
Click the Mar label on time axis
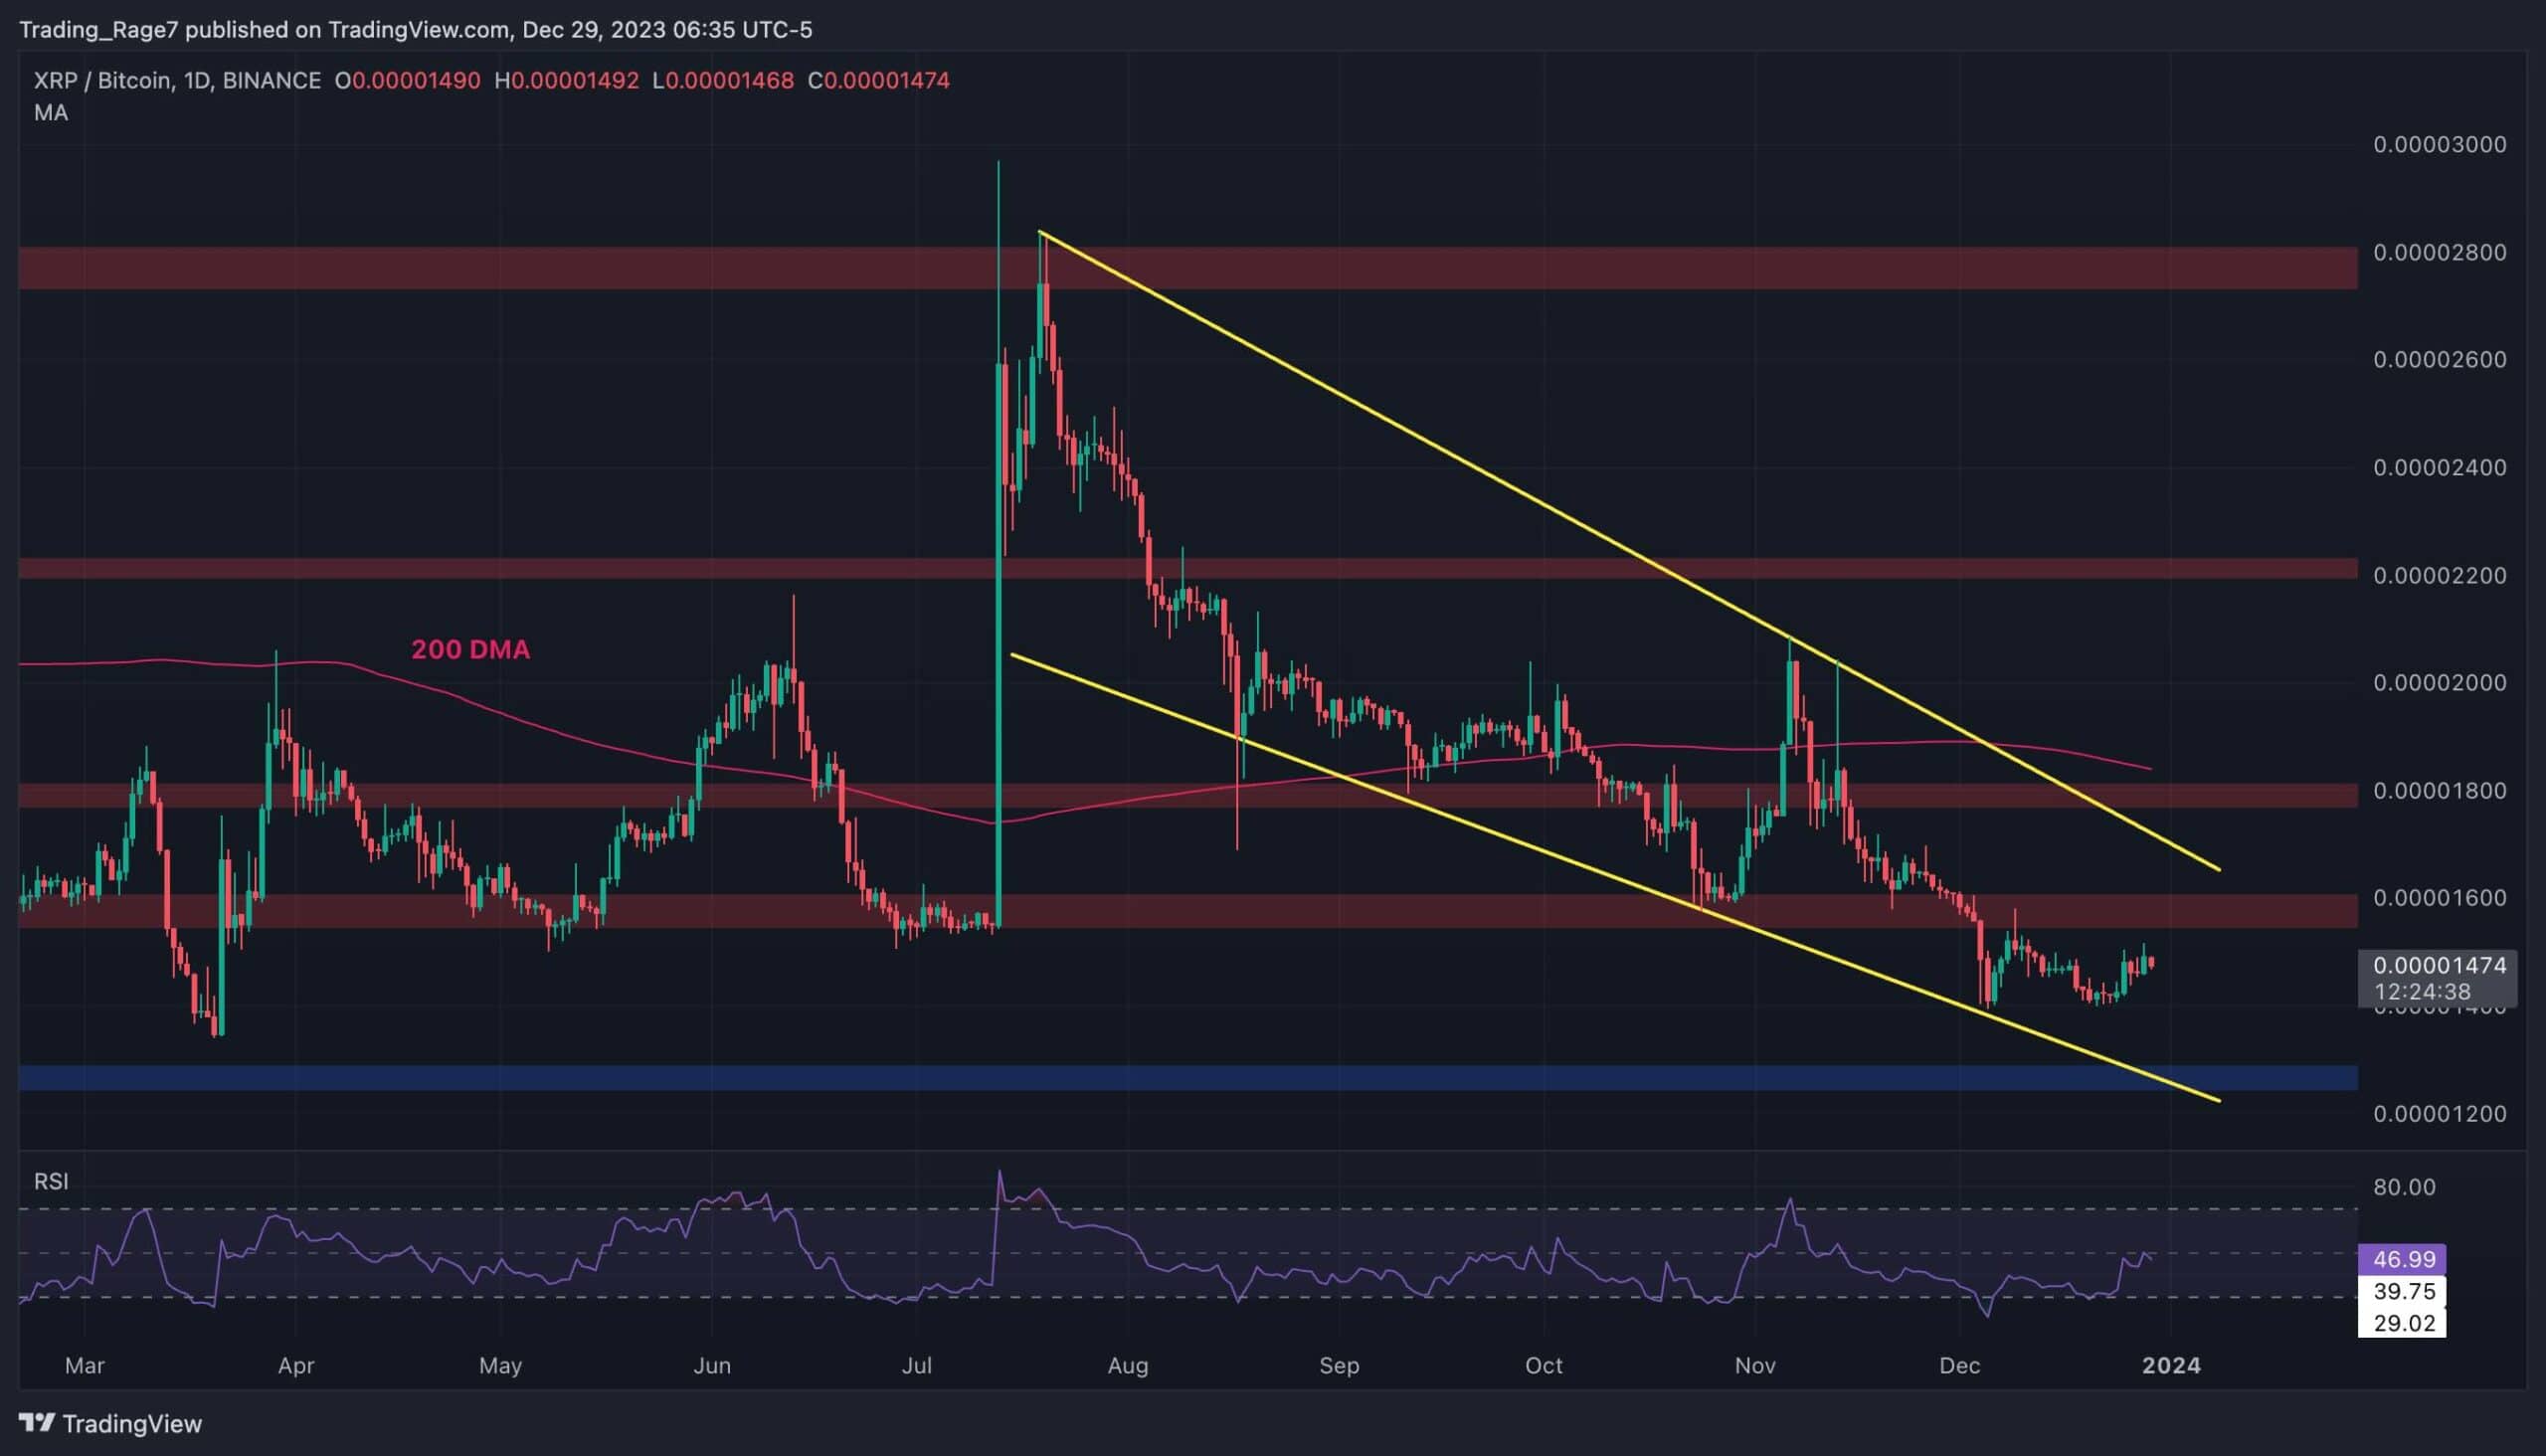(x=84, y=1365)
